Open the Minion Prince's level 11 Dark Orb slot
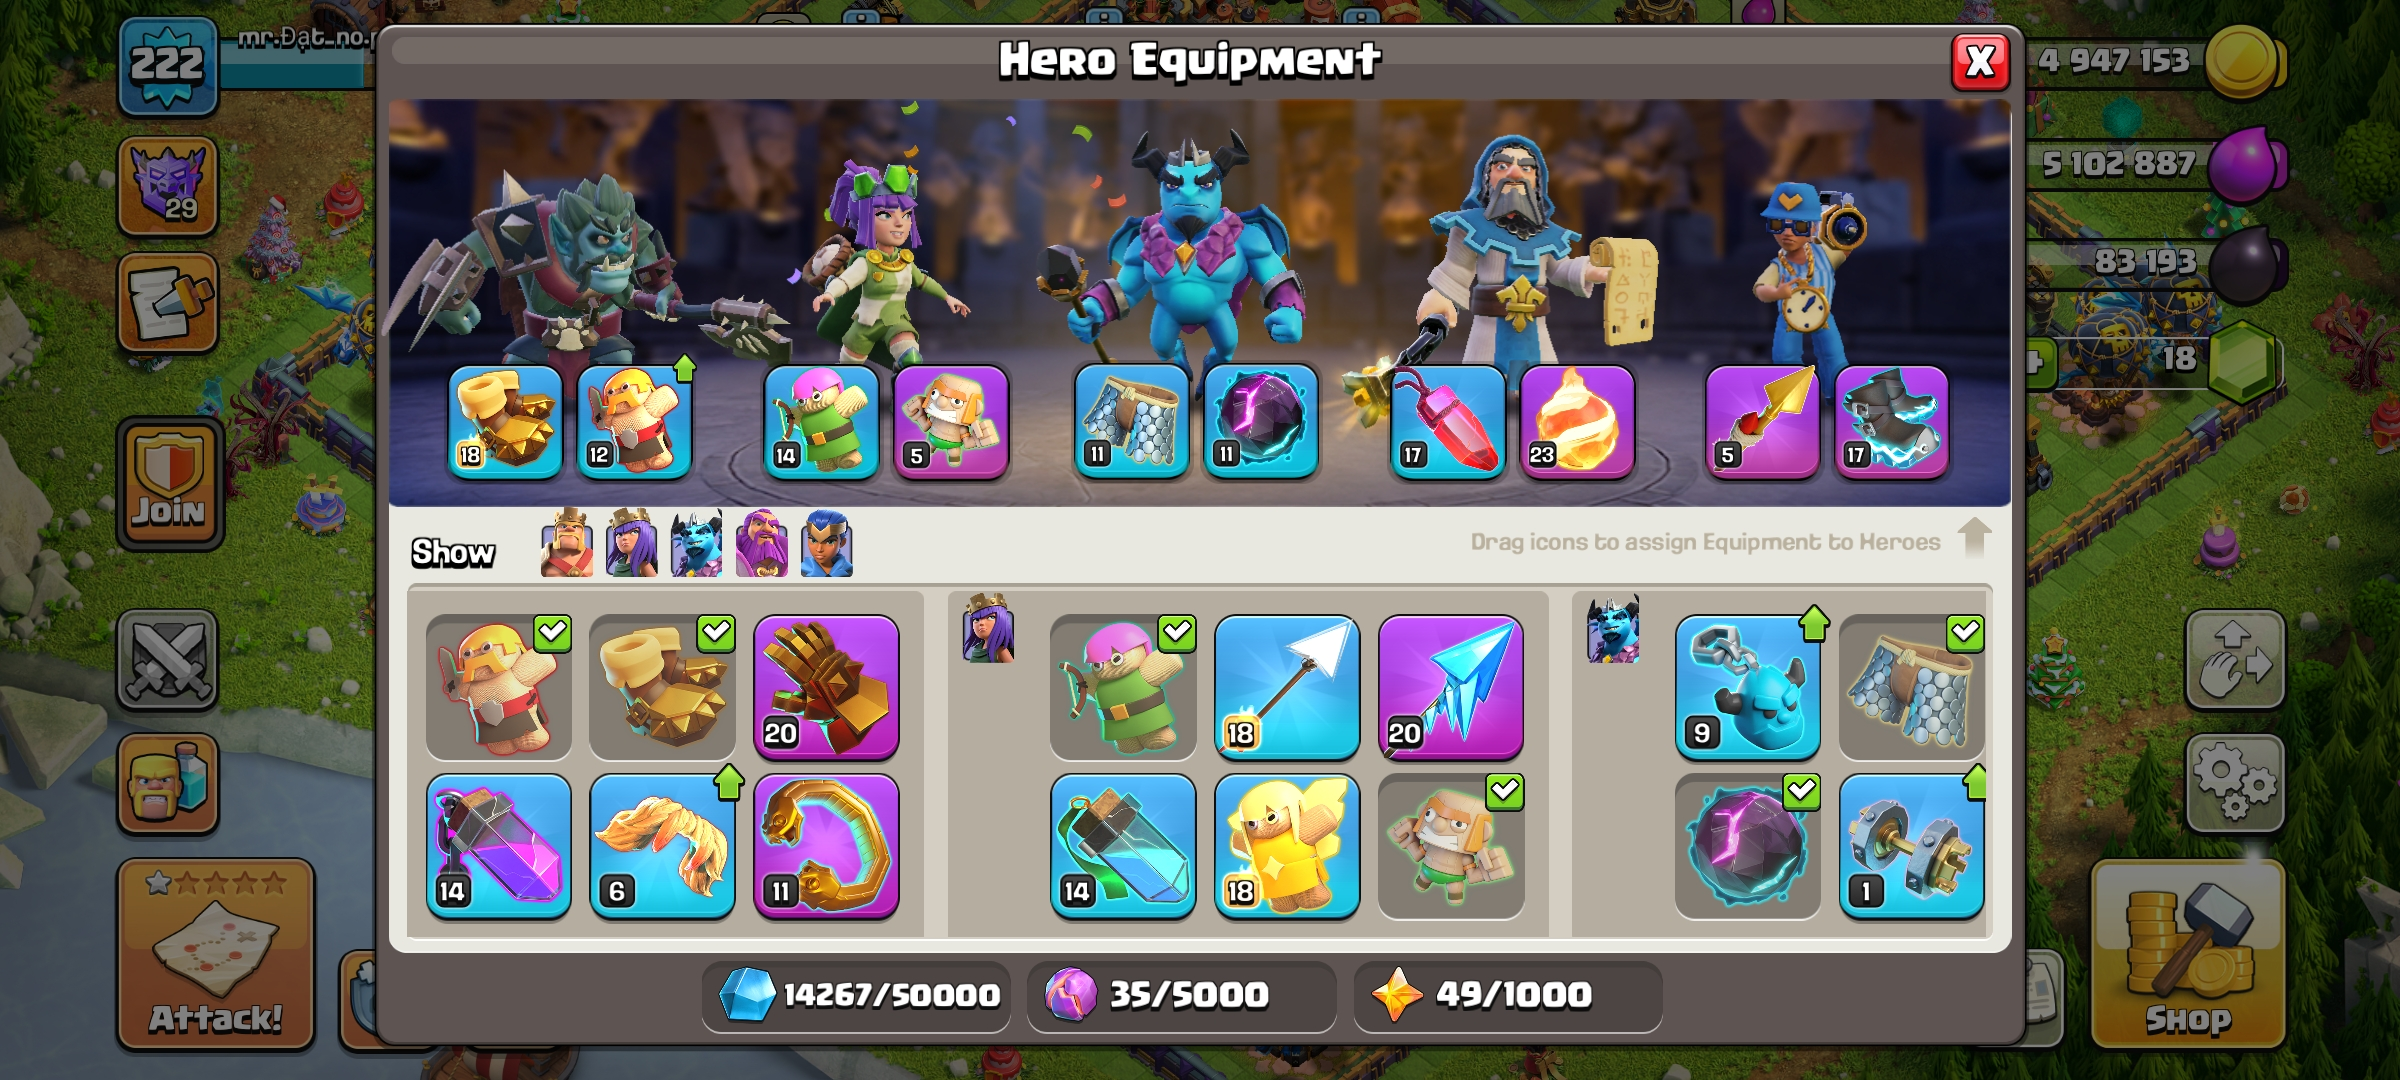This screenshot has width=2400, height=1080. pos(1260,421)
